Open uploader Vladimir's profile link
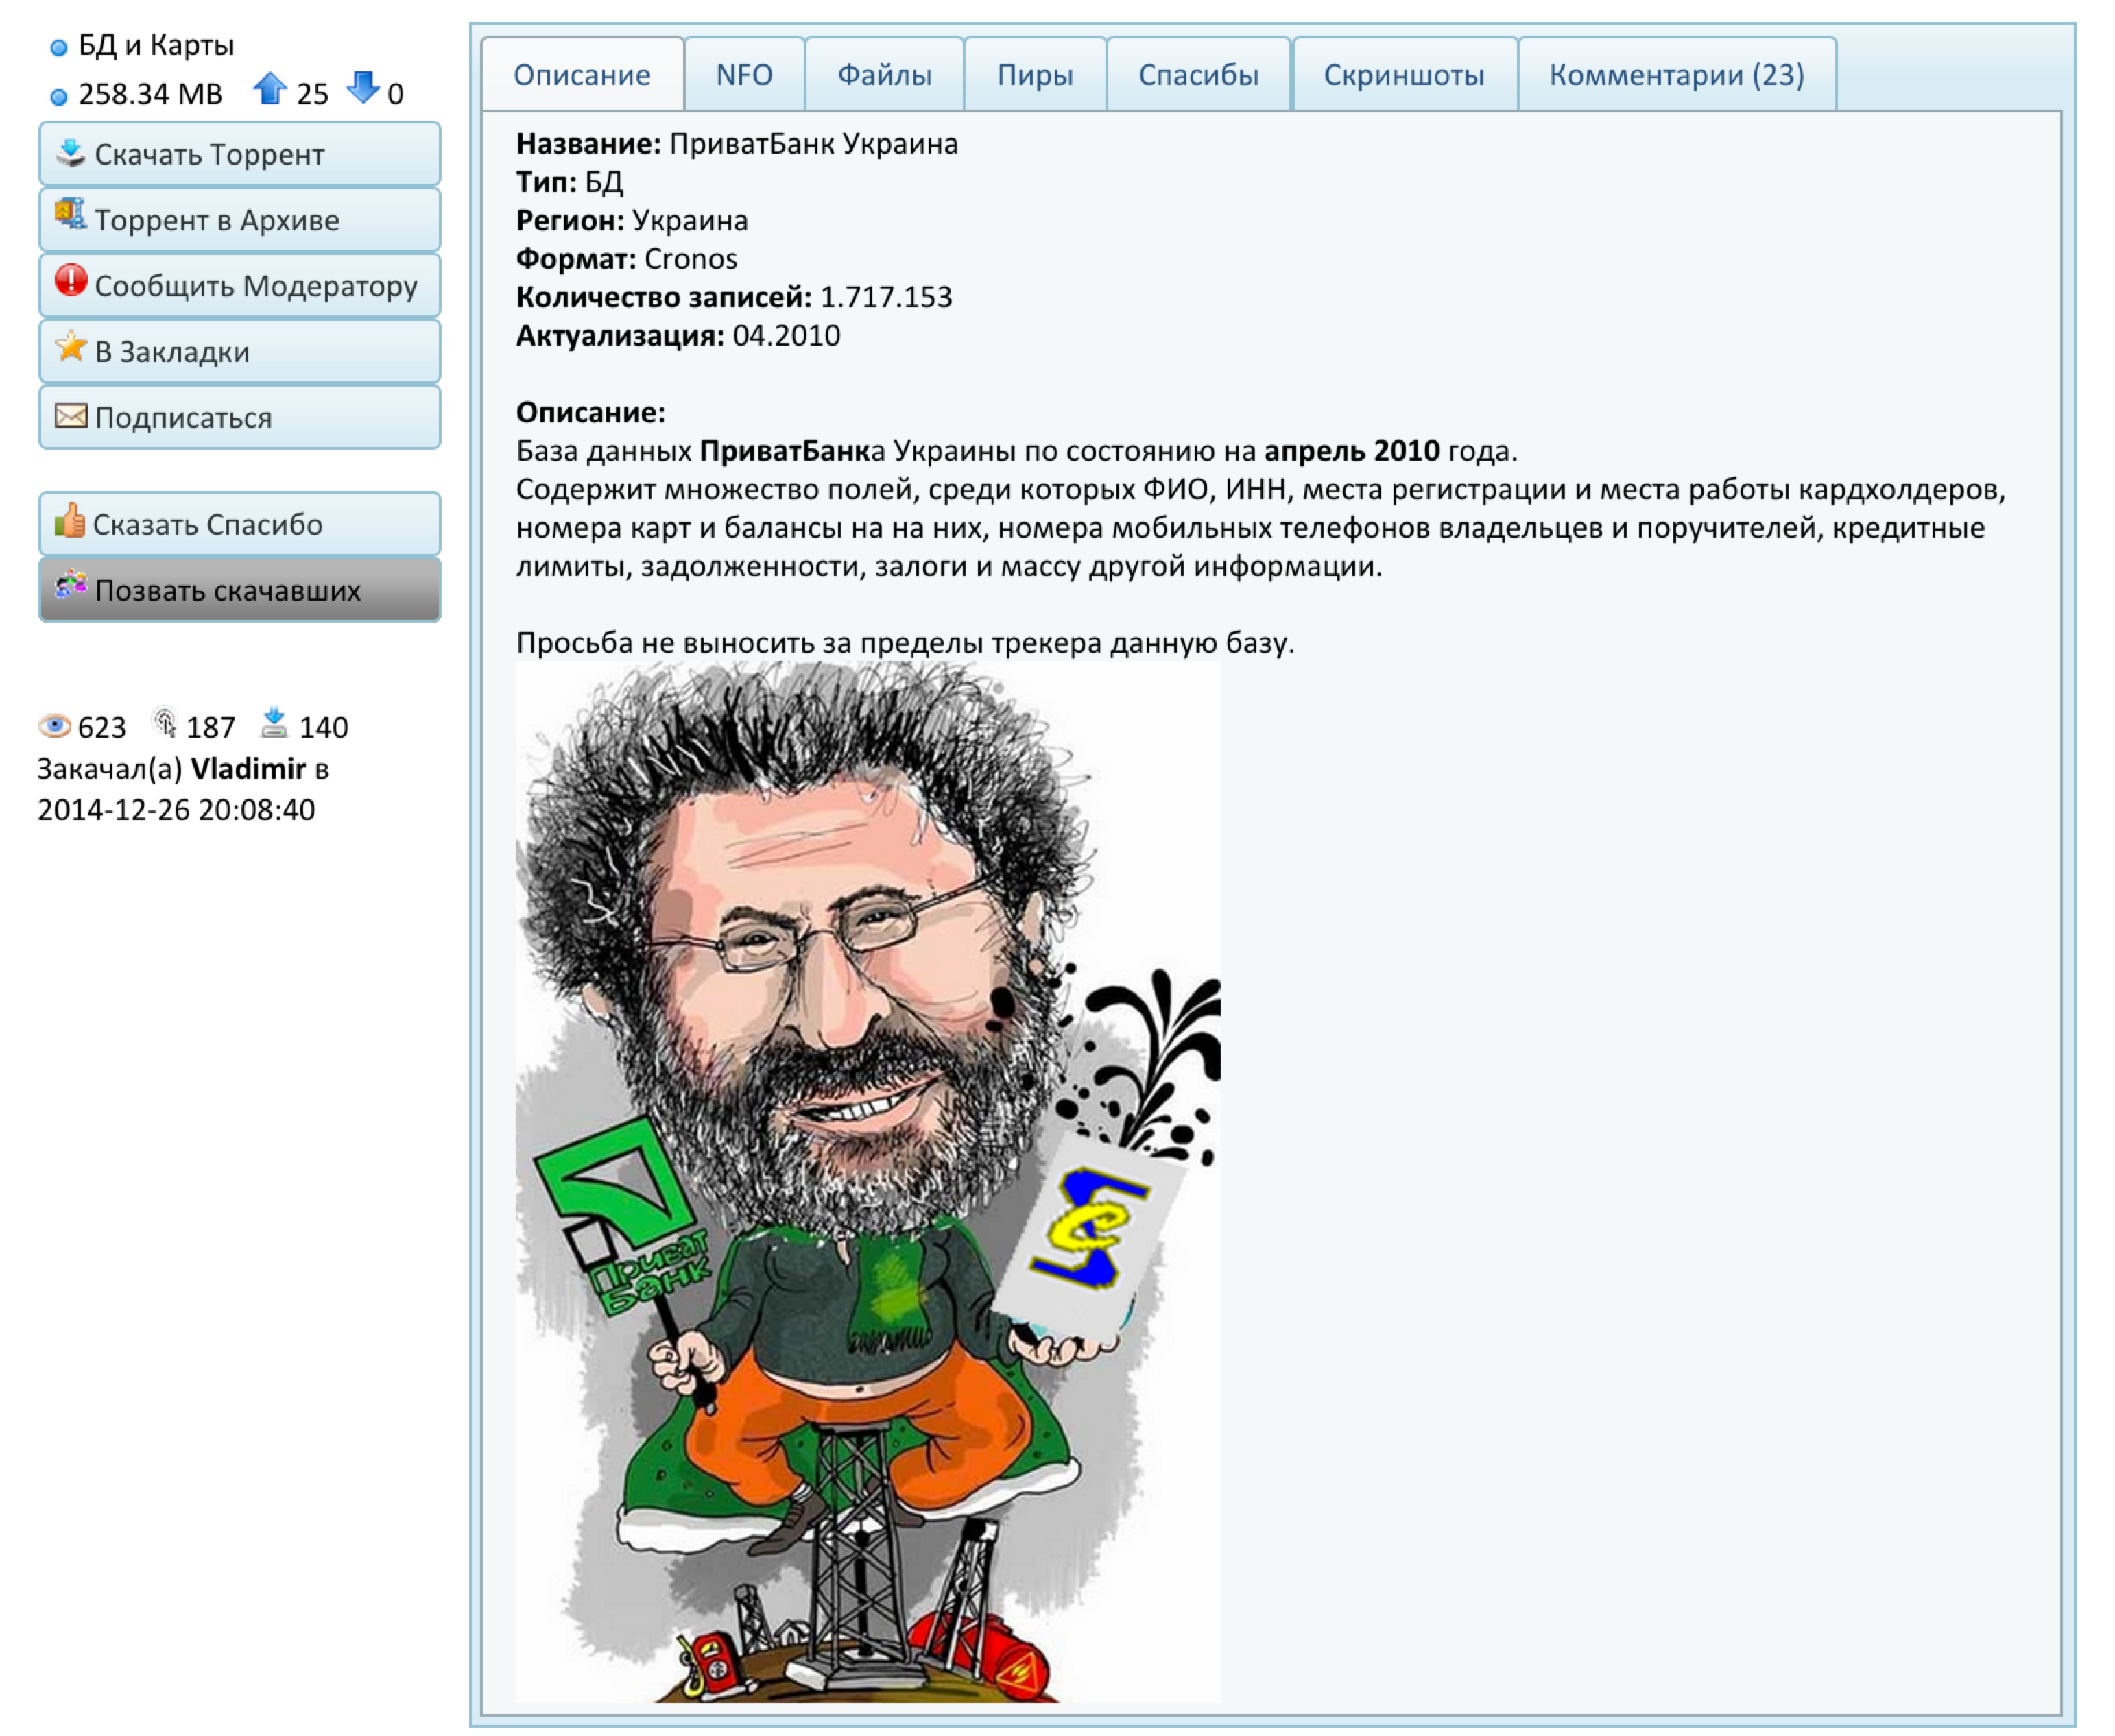 (248, 769)
